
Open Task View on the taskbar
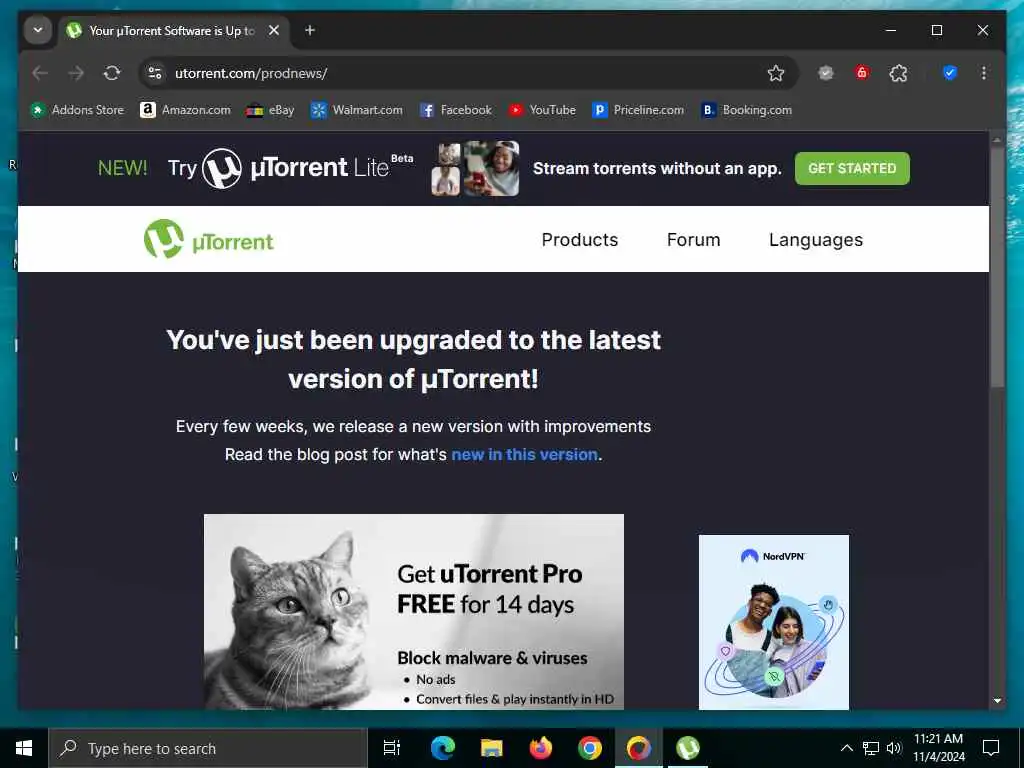(x=392, y=748)
